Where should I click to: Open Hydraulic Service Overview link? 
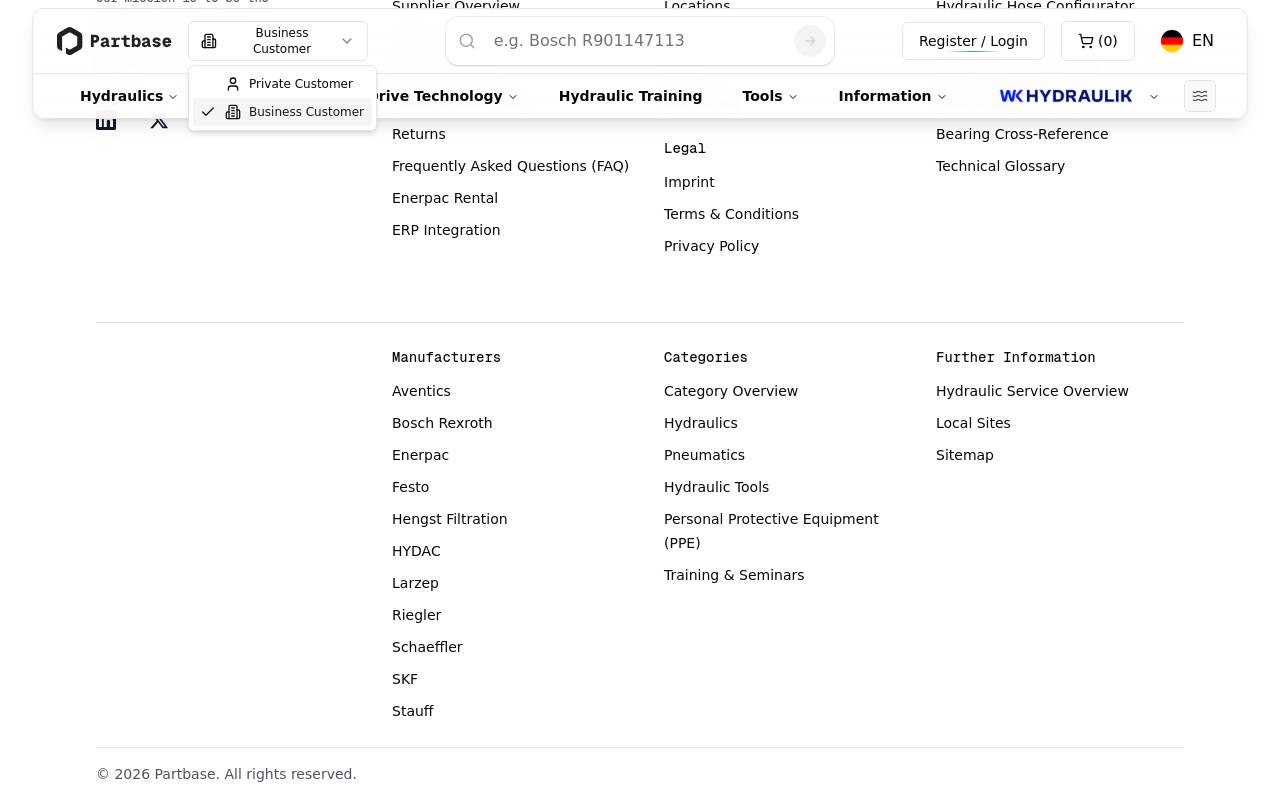coord(1032,391)
